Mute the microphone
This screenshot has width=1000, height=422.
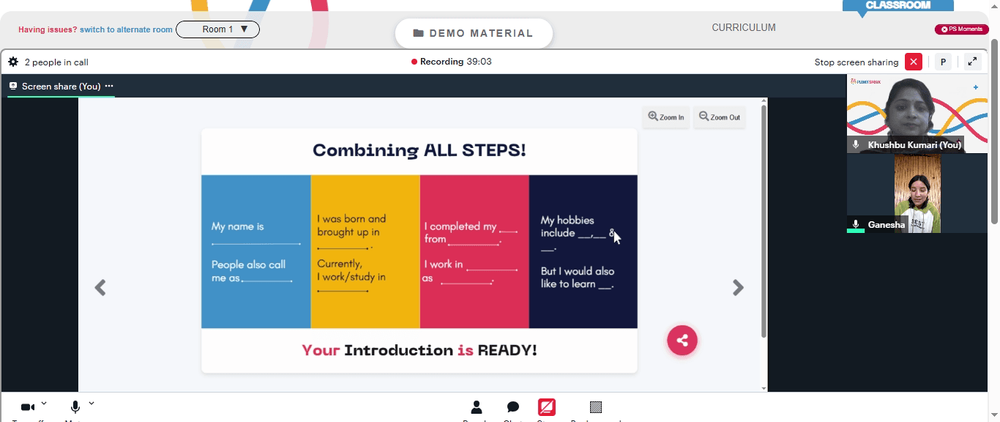click(75, 407)
